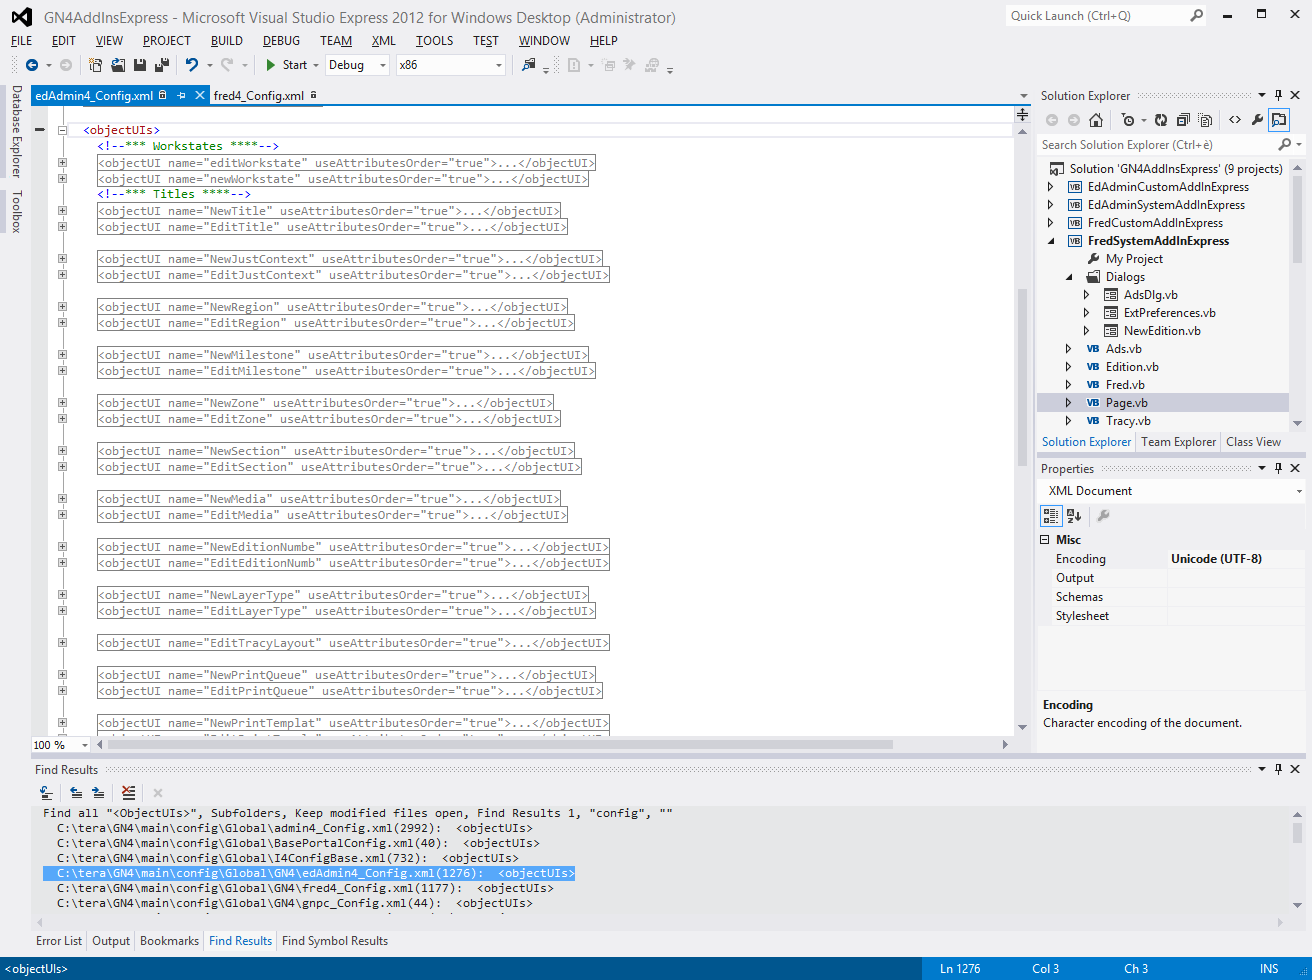Select the fred4_Config.xml(1177) find result
Image resolution: width=1312 pixels, height=980 pixels.
pyautogui.click(x=305, y=888)
